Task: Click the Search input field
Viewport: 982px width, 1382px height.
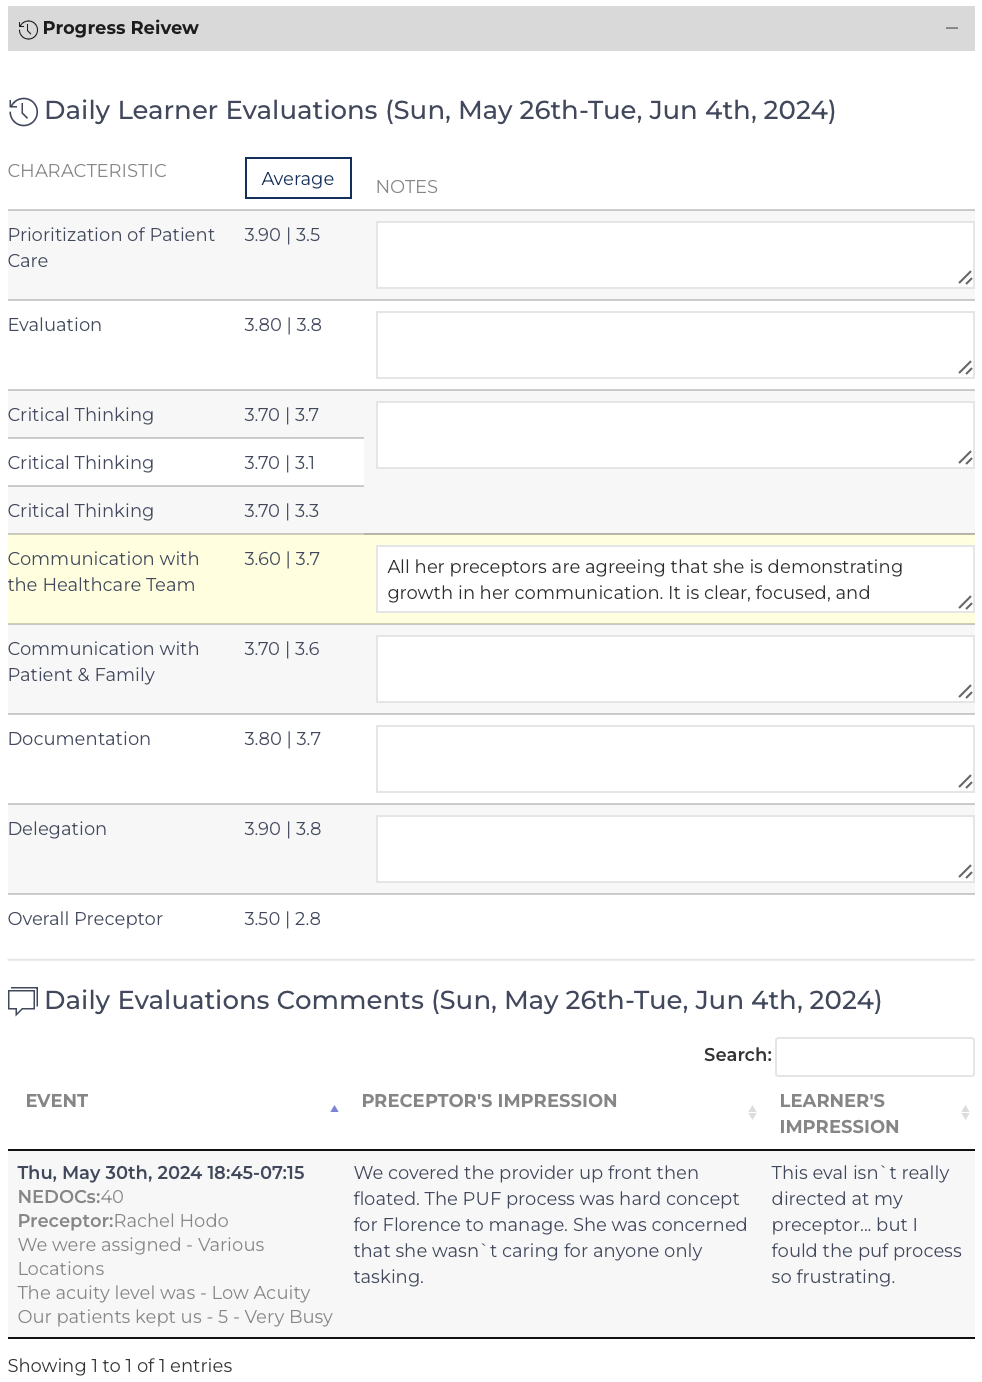Action: click(x=875, y=1056)
